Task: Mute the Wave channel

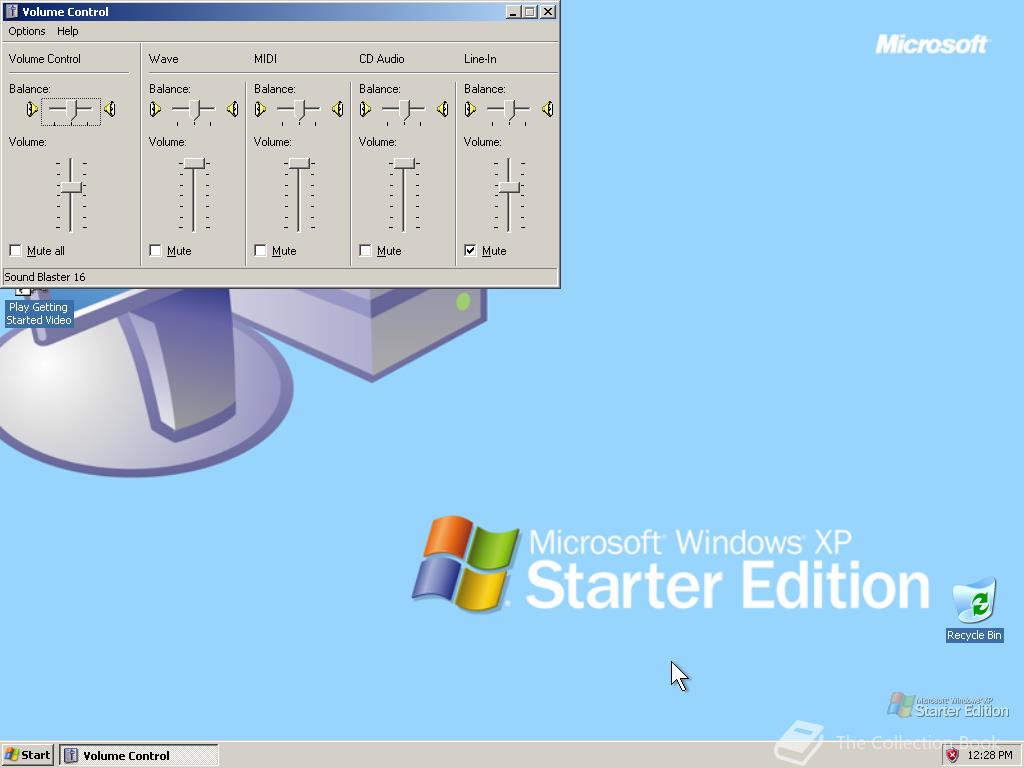Action: [155, 251]
